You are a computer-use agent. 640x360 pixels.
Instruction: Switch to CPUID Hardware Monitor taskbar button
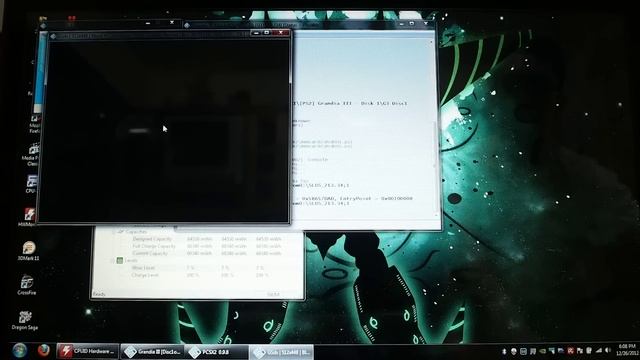click(87, 351)
